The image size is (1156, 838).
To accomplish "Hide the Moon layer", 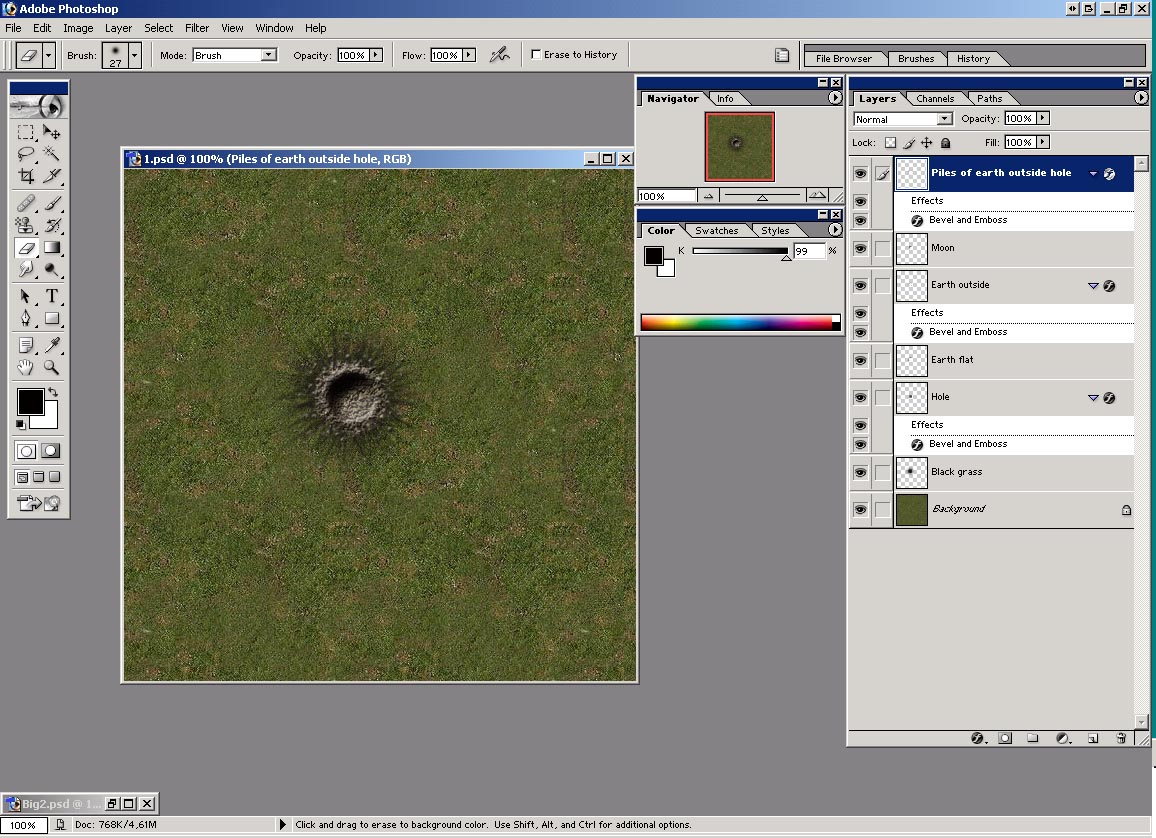I will (x=860, y=248).
